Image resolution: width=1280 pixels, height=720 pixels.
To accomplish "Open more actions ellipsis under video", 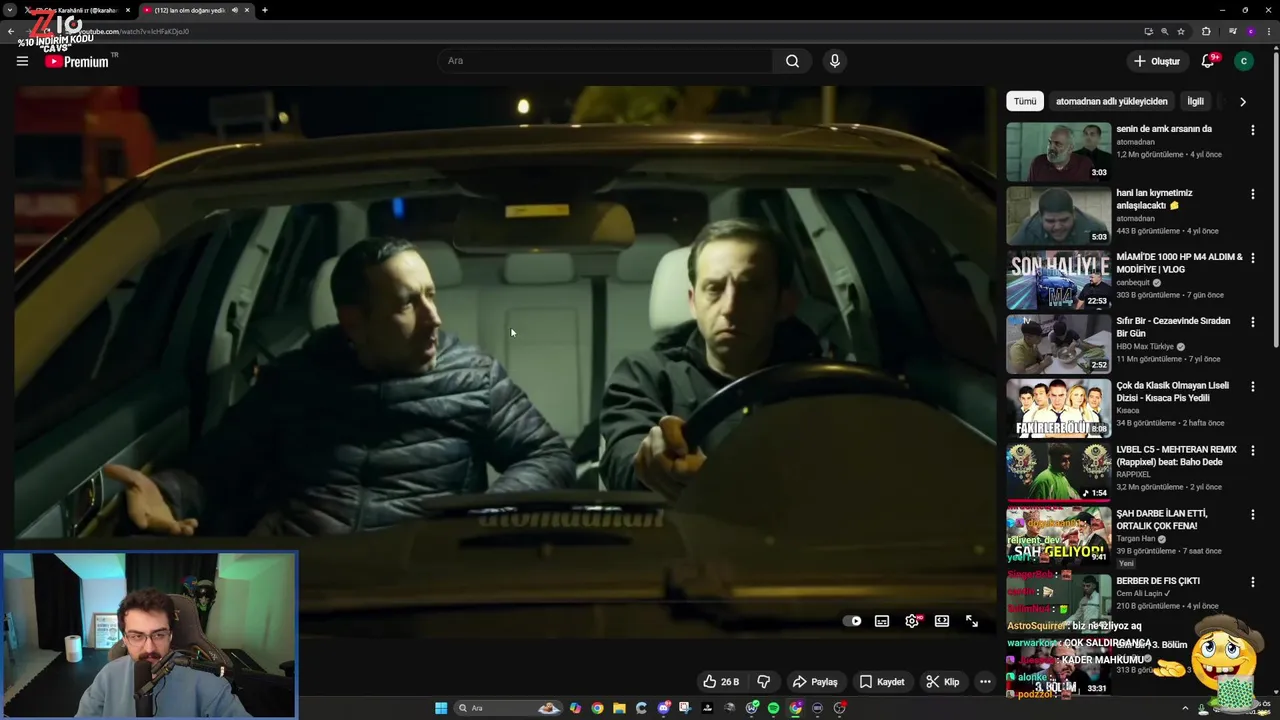I will (985, 682).
